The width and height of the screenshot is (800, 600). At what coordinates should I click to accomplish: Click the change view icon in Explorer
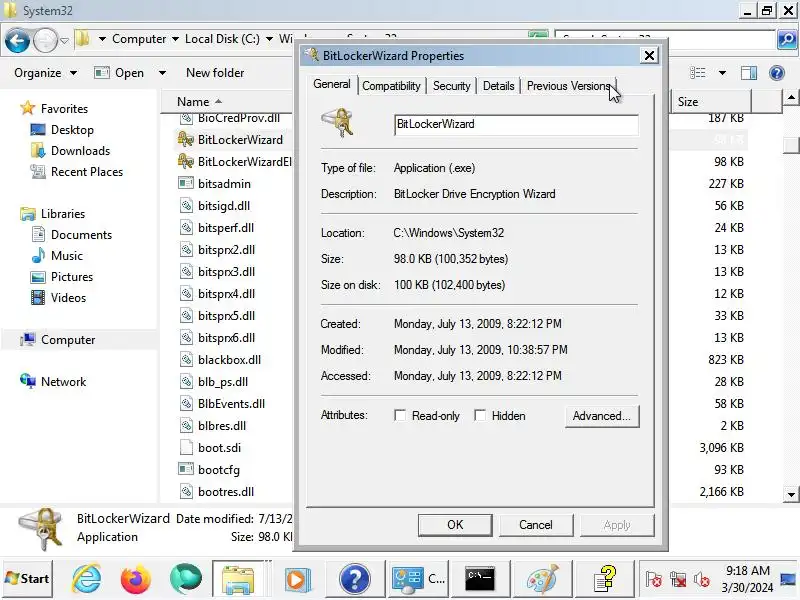[697, 73]
